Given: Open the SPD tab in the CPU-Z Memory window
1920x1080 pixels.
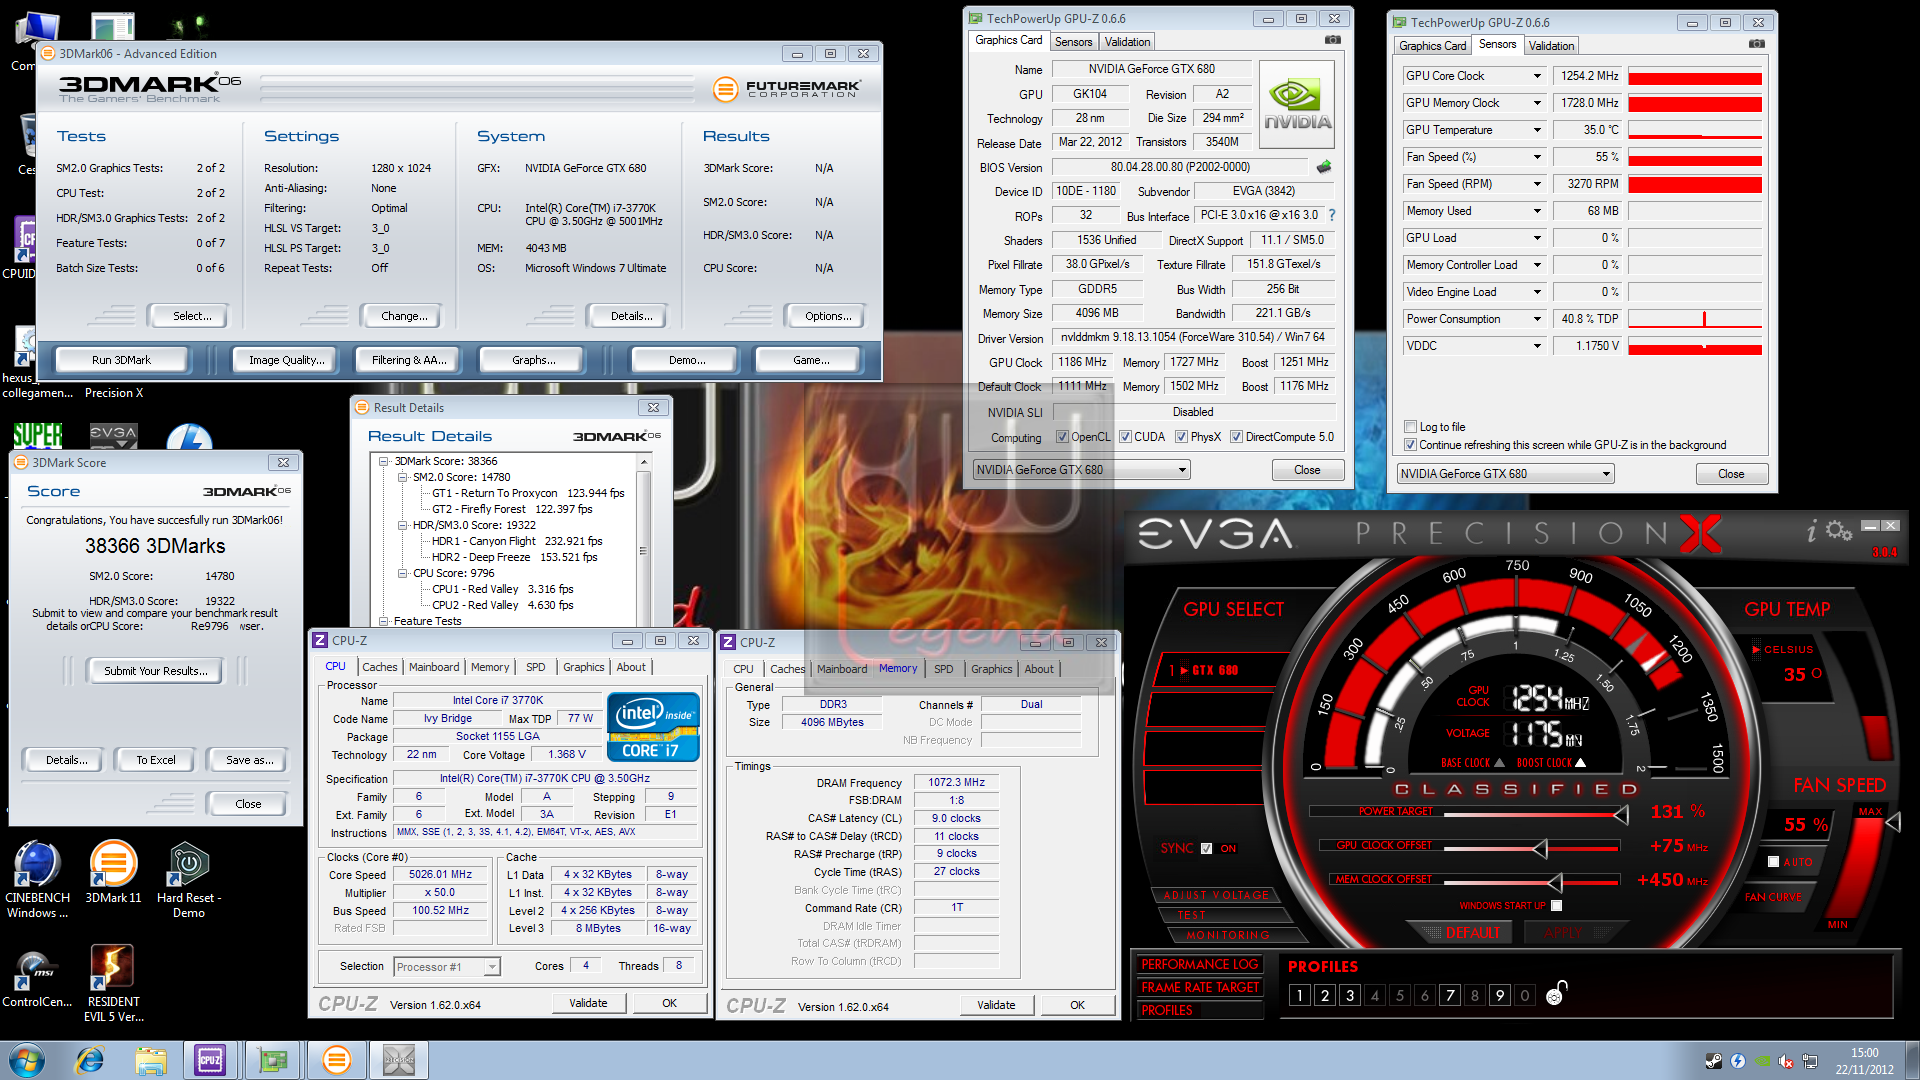Looking at the screenshot, I should pos(943,669).
